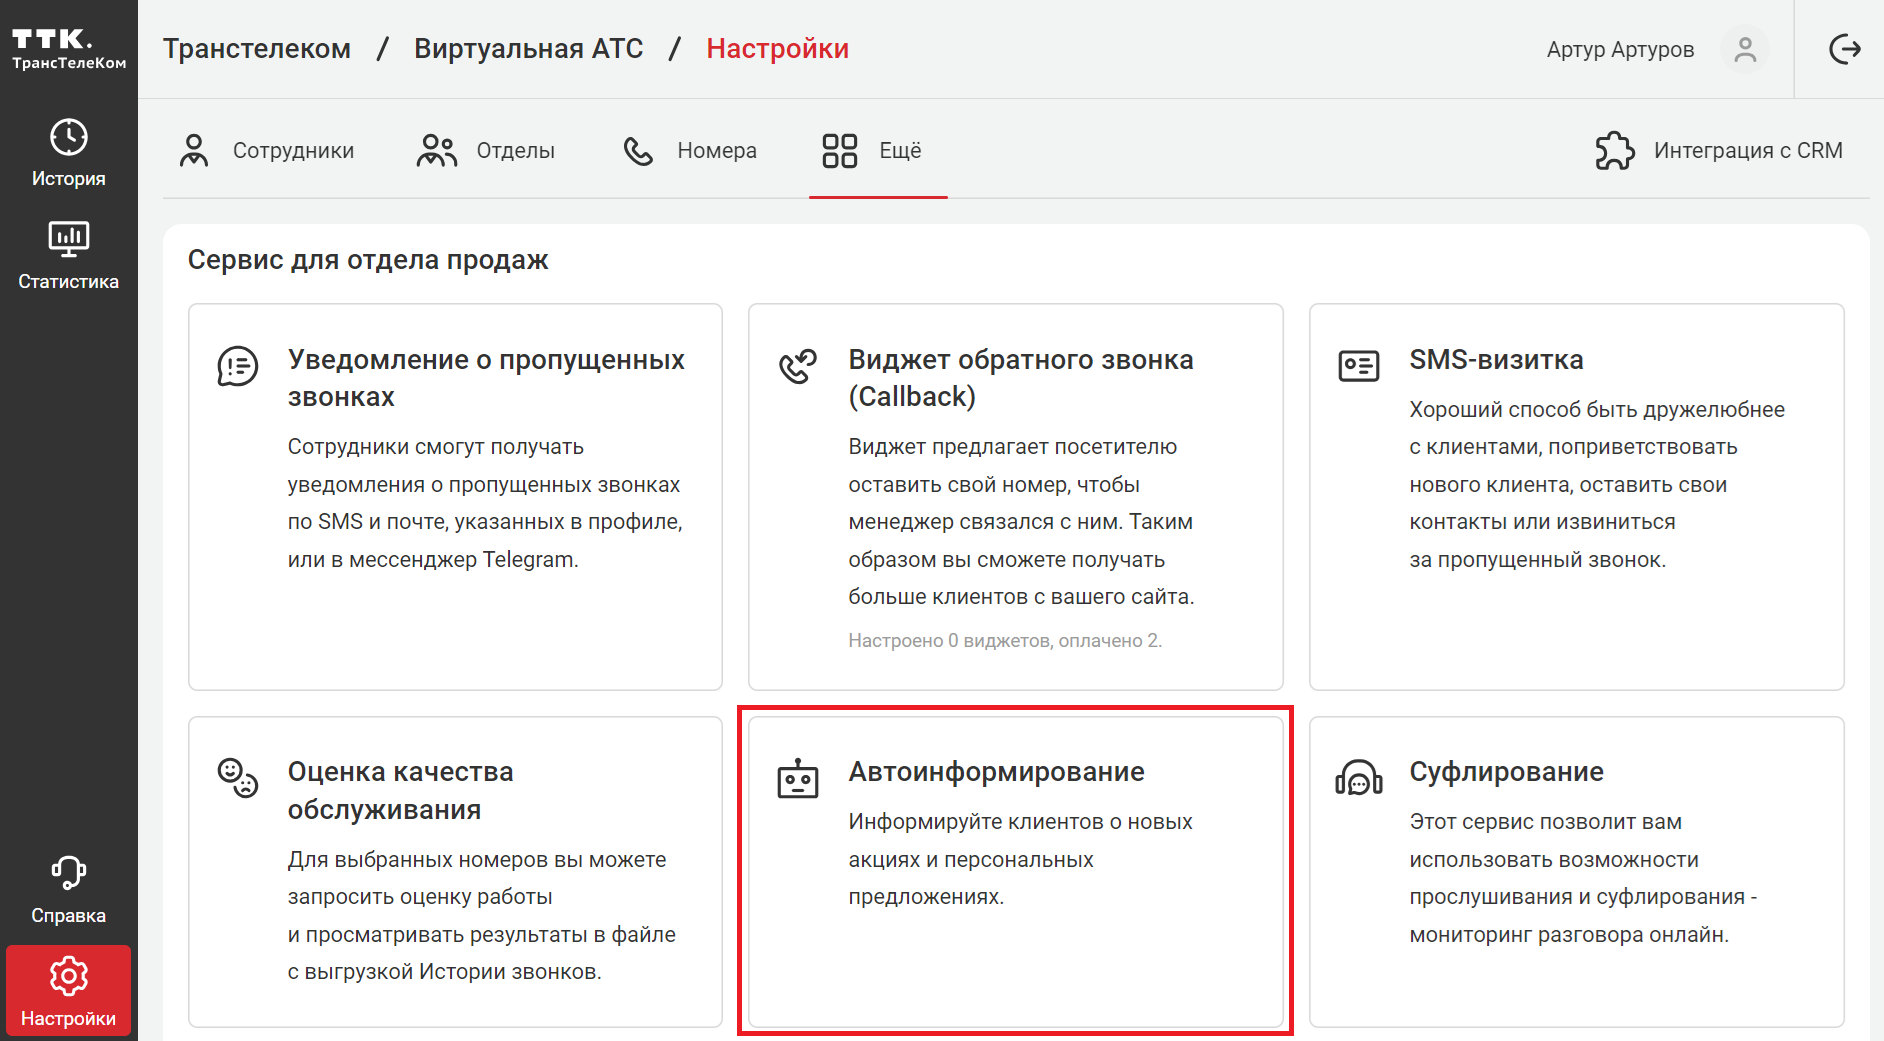The width and height of the screenshot is (1884, 1041).
Task: Open Уведомление о пропущенных звонках card
Action: pyautogui.click(x=455, y=496)
